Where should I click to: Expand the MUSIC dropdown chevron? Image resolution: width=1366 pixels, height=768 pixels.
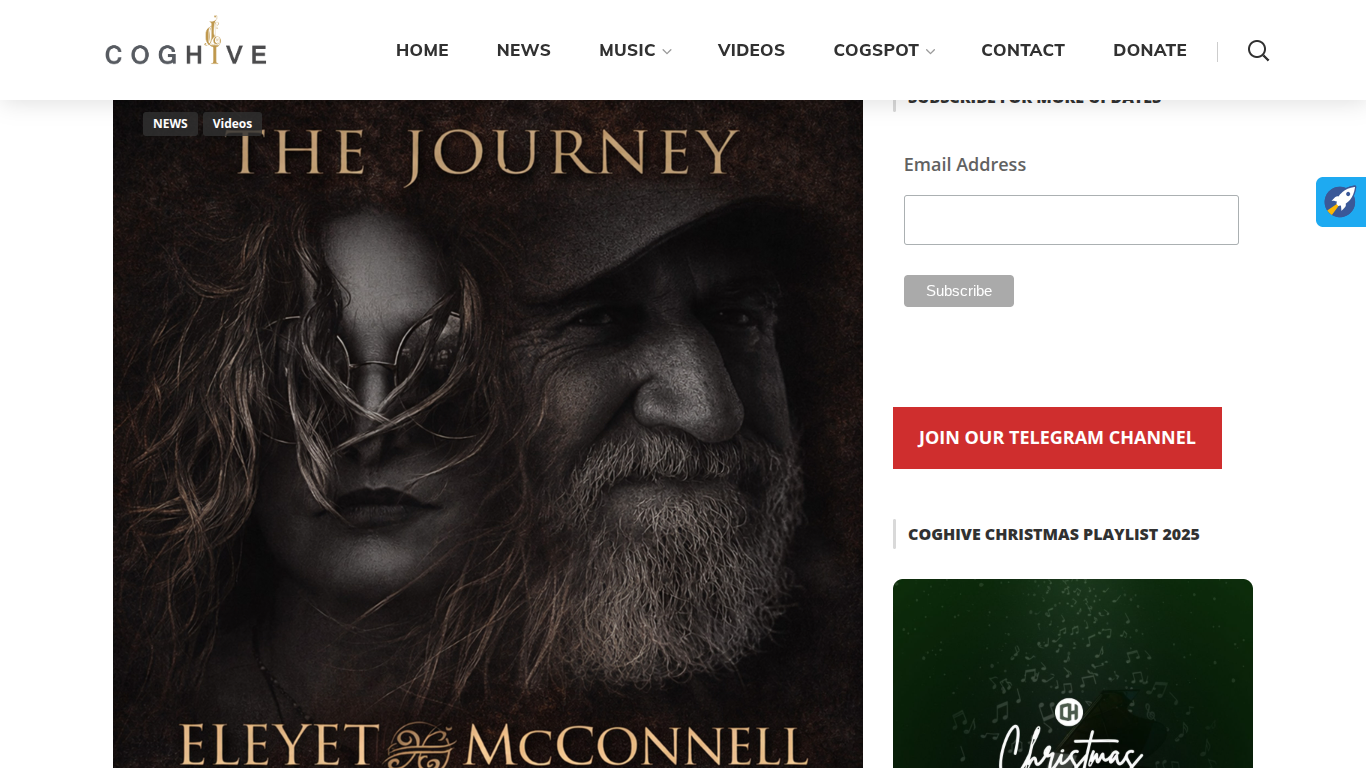coord(667,52)
